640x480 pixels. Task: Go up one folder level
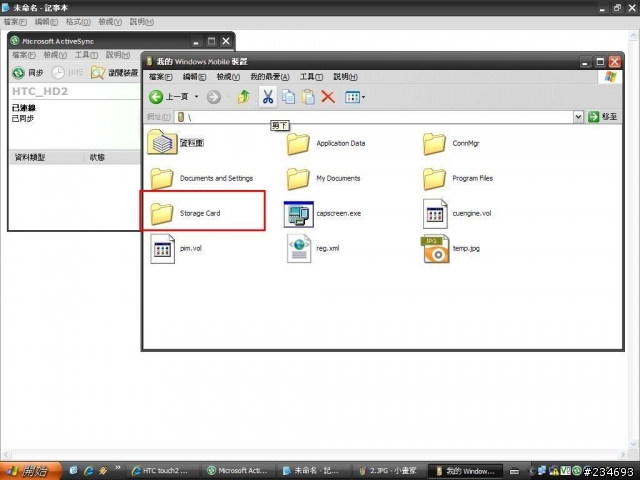(x=244, y=97)
